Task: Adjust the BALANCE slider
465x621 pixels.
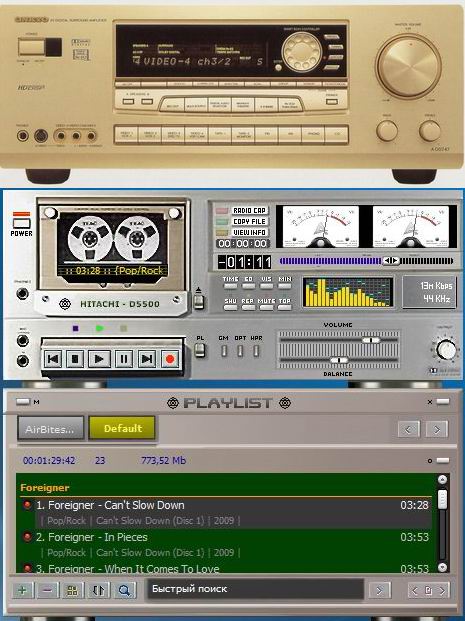Action: click(x=339, y=360)
